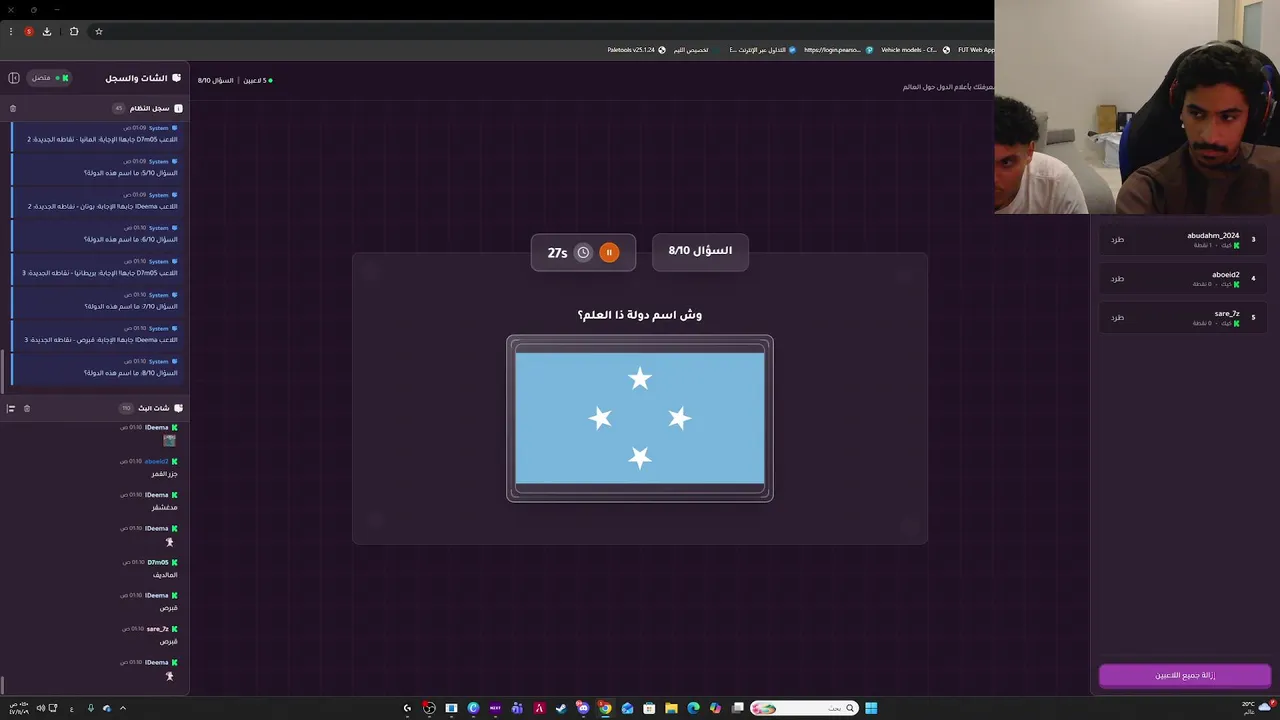Open Paletools v25.1.24 bookmark
The image size is (1280, 720).
tap(637, 50)
